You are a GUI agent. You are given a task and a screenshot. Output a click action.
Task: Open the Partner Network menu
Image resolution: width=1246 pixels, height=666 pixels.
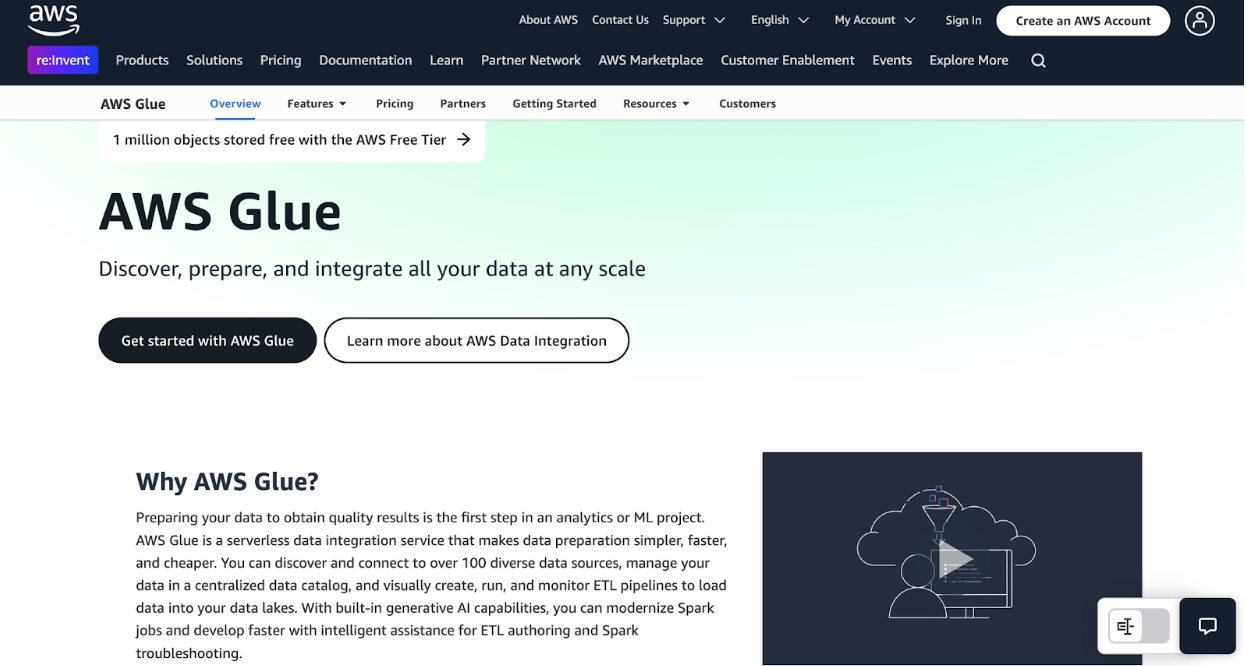pos(531,60)
